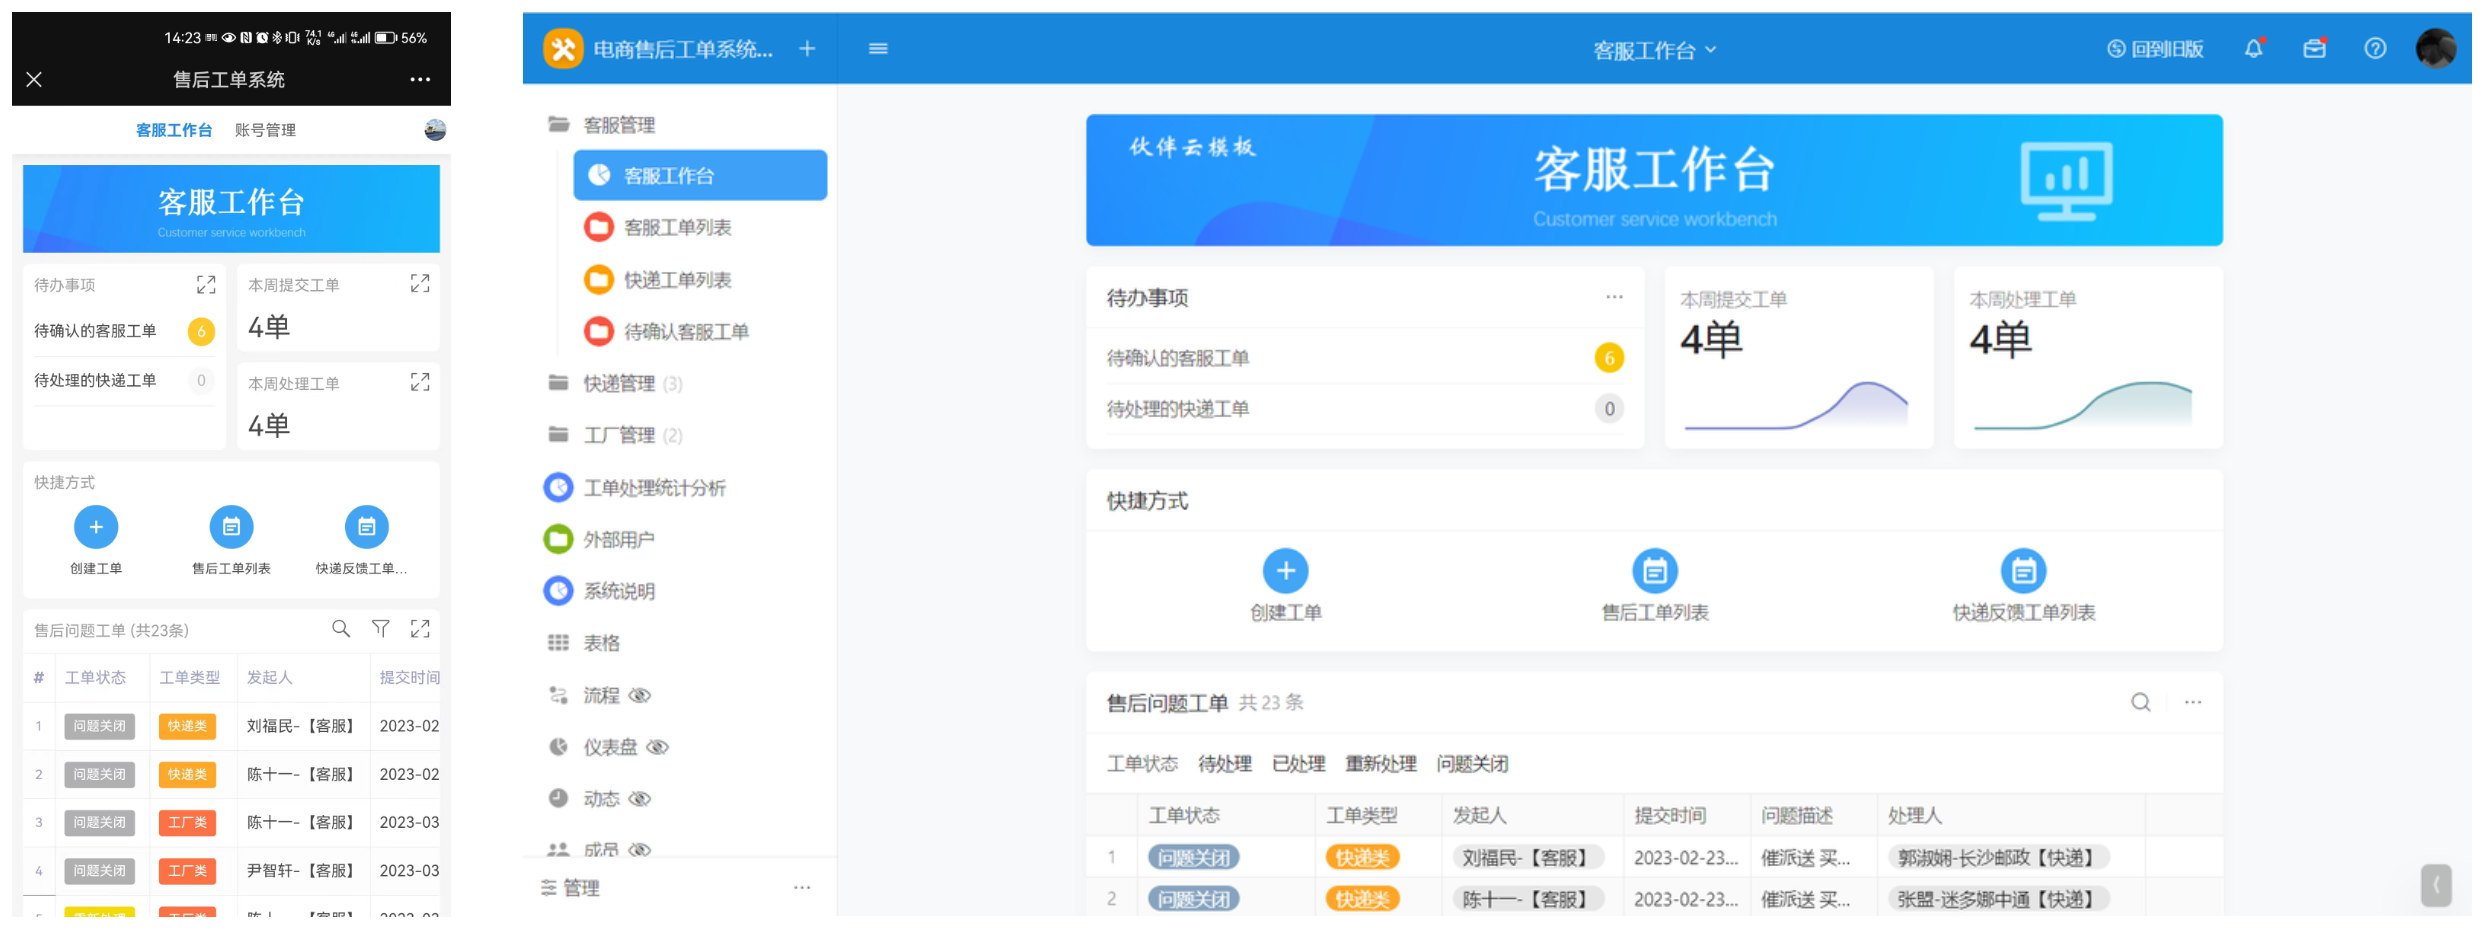Click 管理 at sidebar bottom

pos(570,888)
